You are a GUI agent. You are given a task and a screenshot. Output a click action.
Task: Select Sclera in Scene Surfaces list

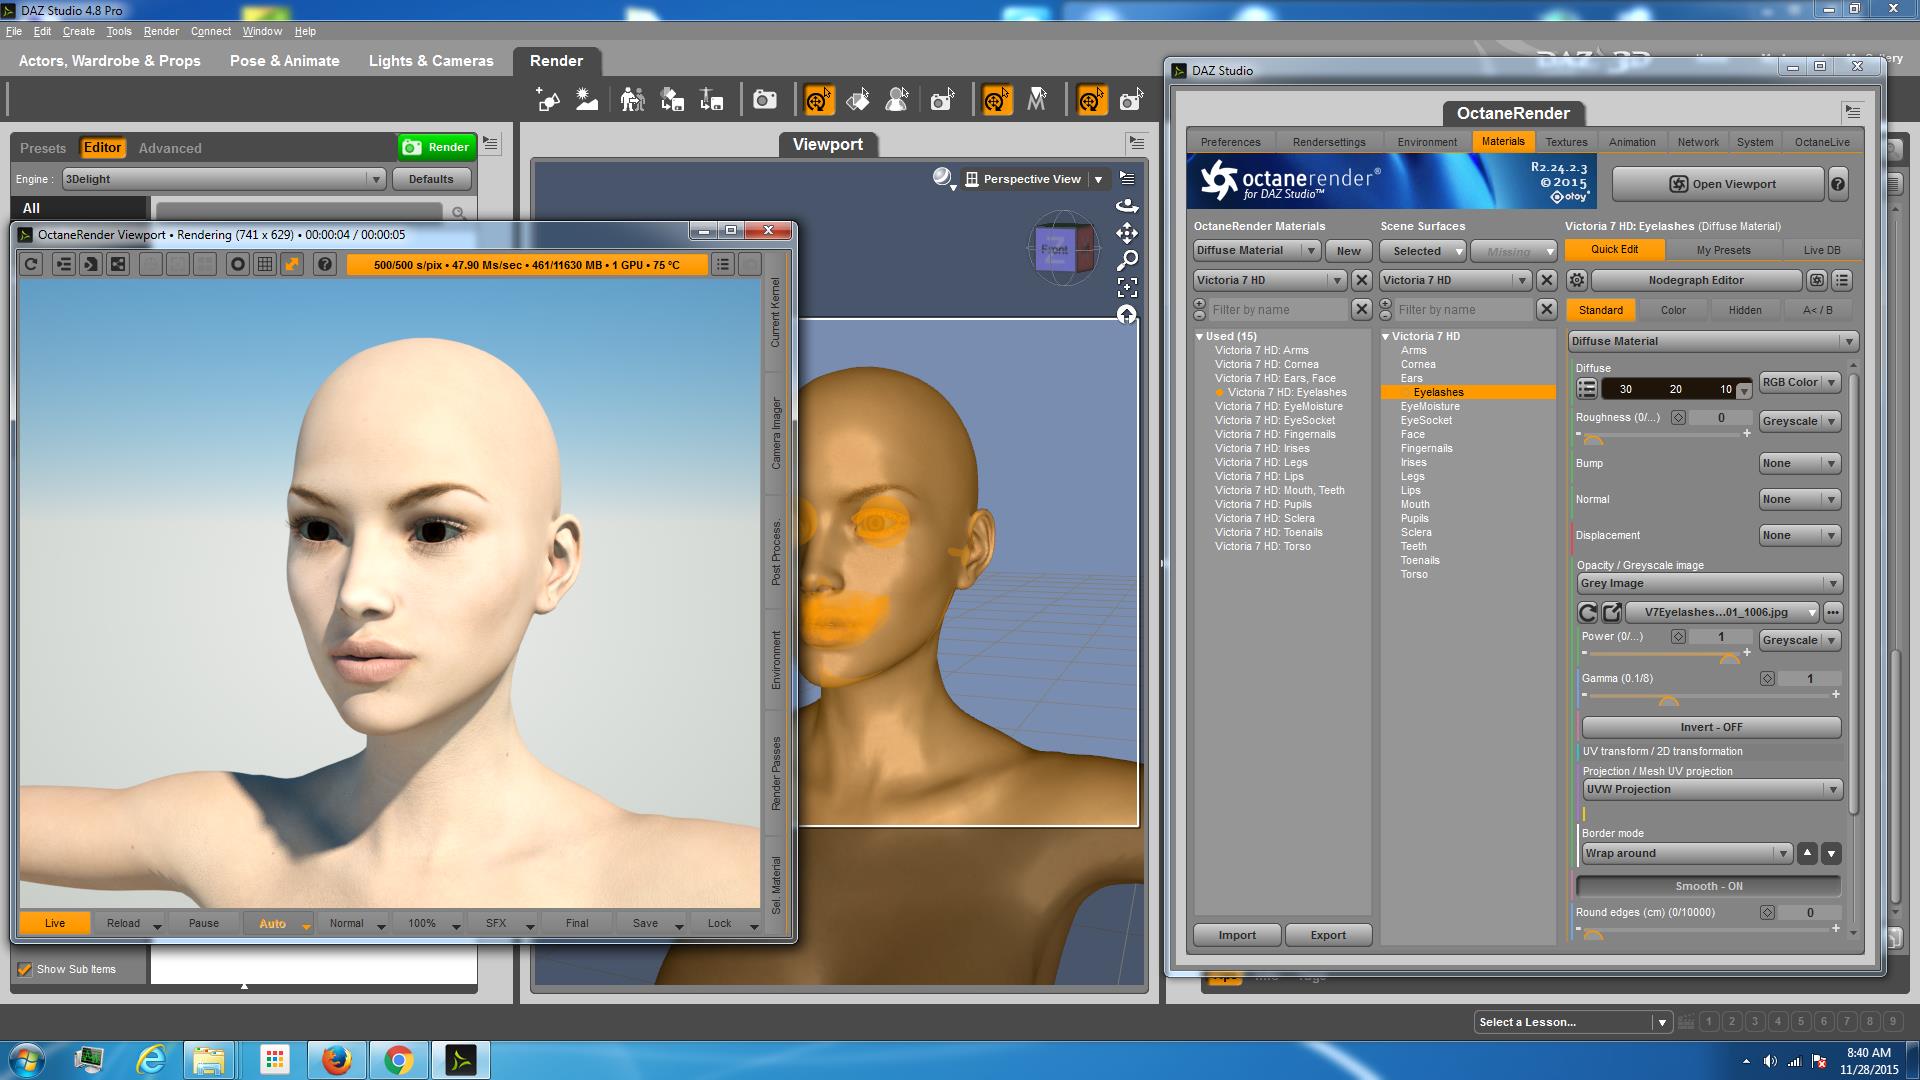[1416, 532]
